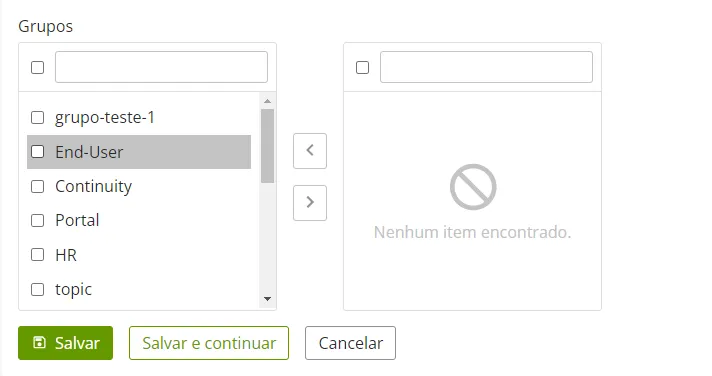
Task: Click the move-right arrow button
Action: point(310,203)
